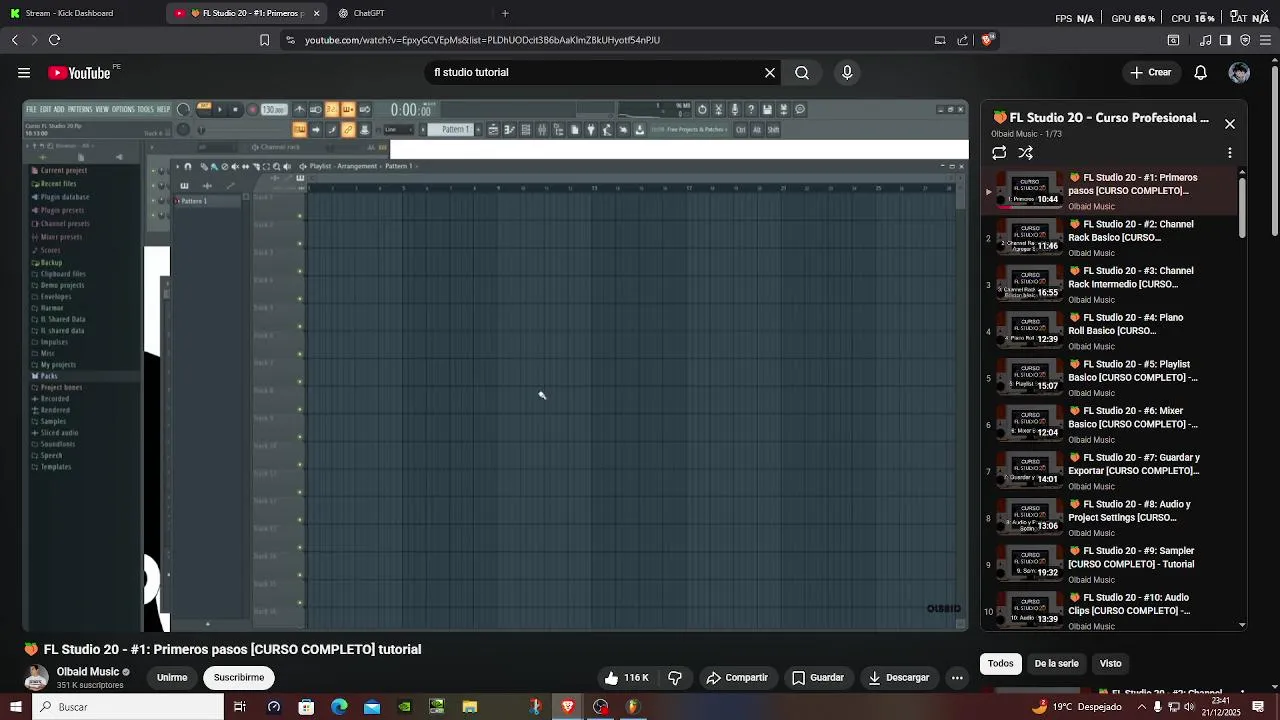Toggle playlist loop for this YouTube playlist

pyautogui.click(x=999, y=153)
